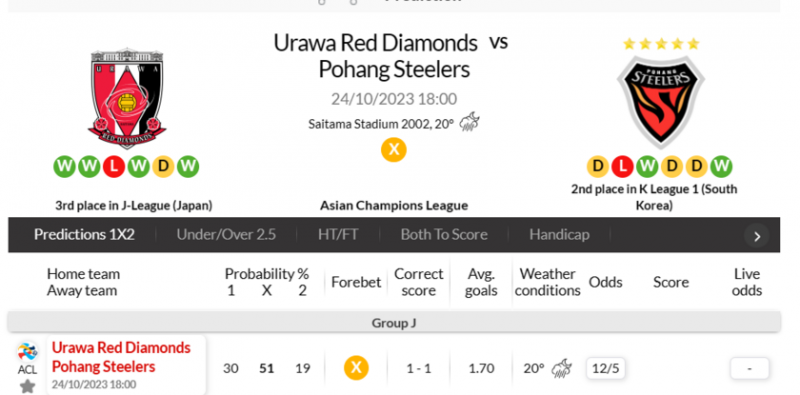
Task: Open the Predictions 1X2 tab
Action: click(x=84, y=235)
